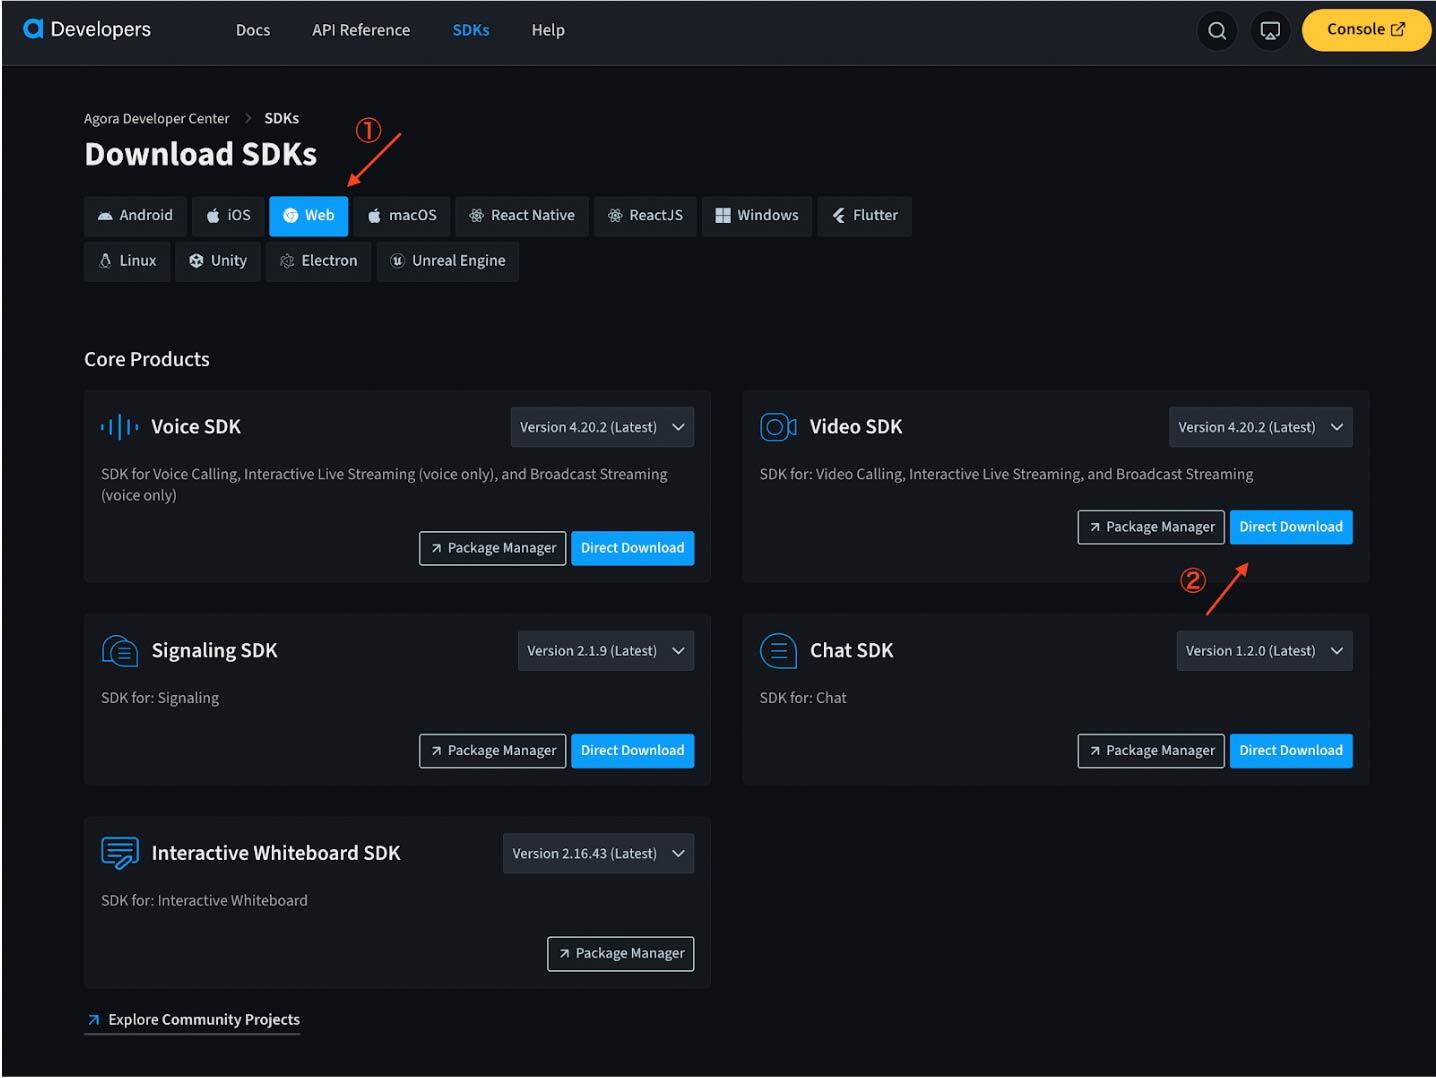This screenshot has width=1436, height=1078.
Task: Go to API Reference
Action: [x=361, y=30]
